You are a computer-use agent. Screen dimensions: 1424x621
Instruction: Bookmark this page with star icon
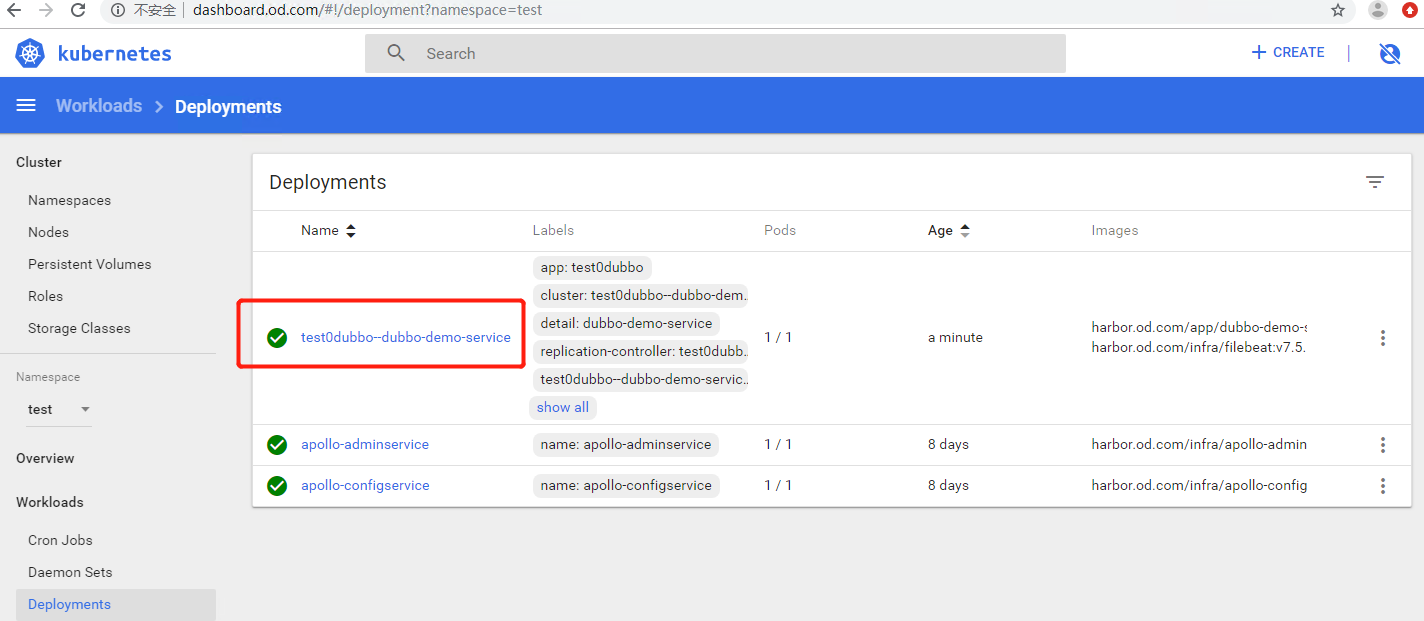1338,10
